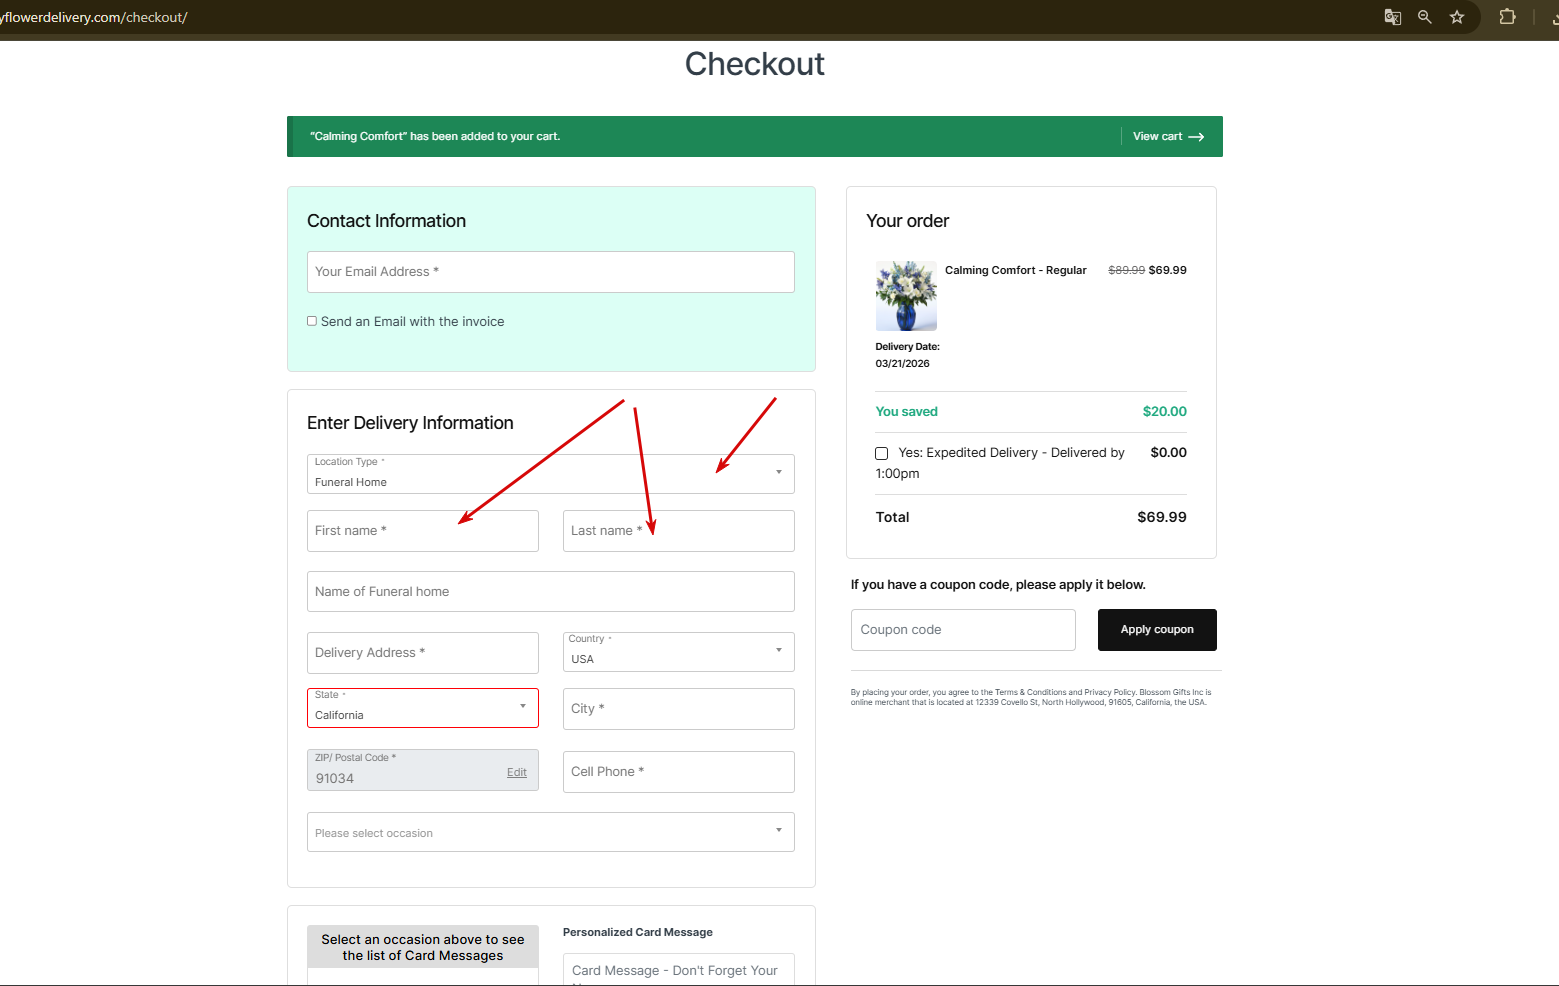Click the Card Message text area
This screenshot has height=986, width=1559.
tap(678, 970)
